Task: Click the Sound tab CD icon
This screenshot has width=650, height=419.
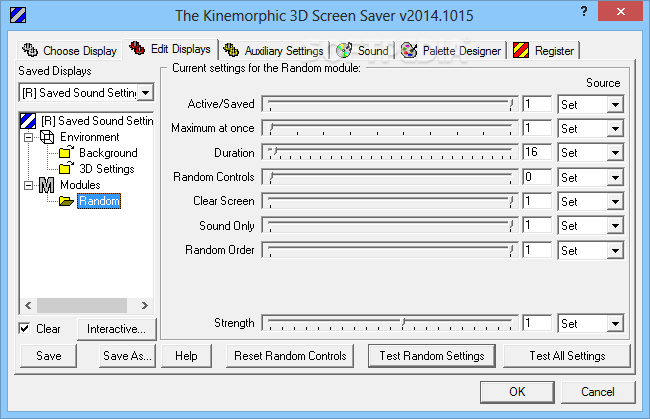Action: [344, 50]
